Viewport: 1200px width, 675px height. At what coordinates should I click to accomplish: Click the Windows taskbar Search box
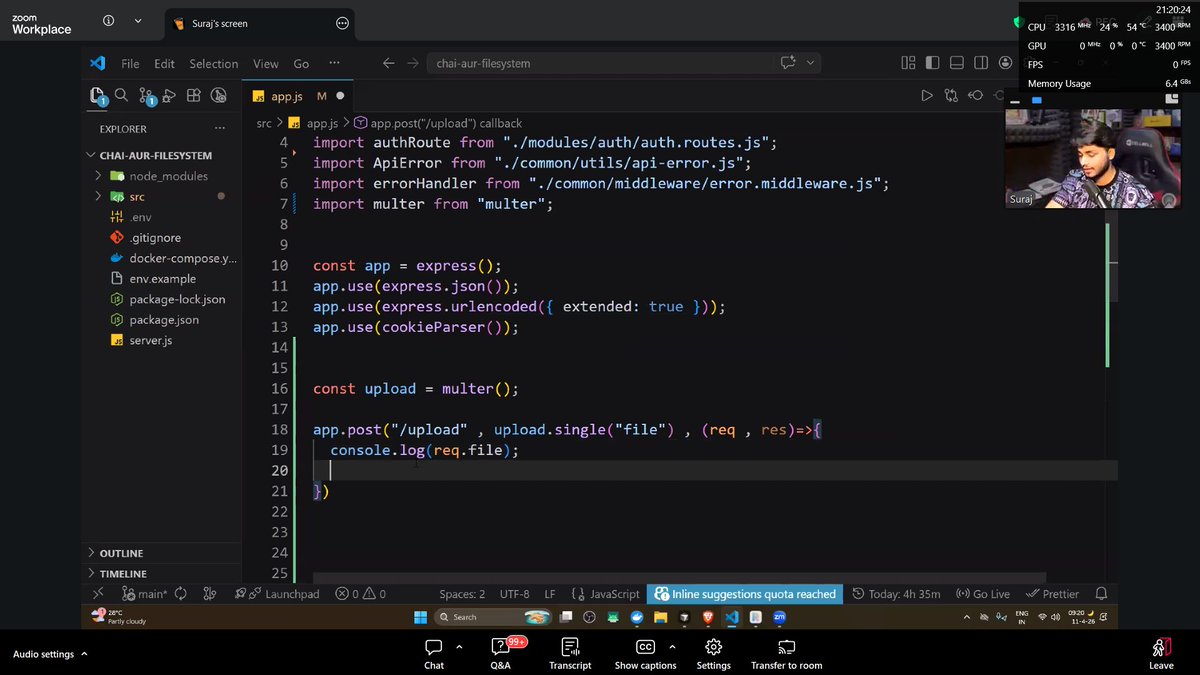pos(495,617)
